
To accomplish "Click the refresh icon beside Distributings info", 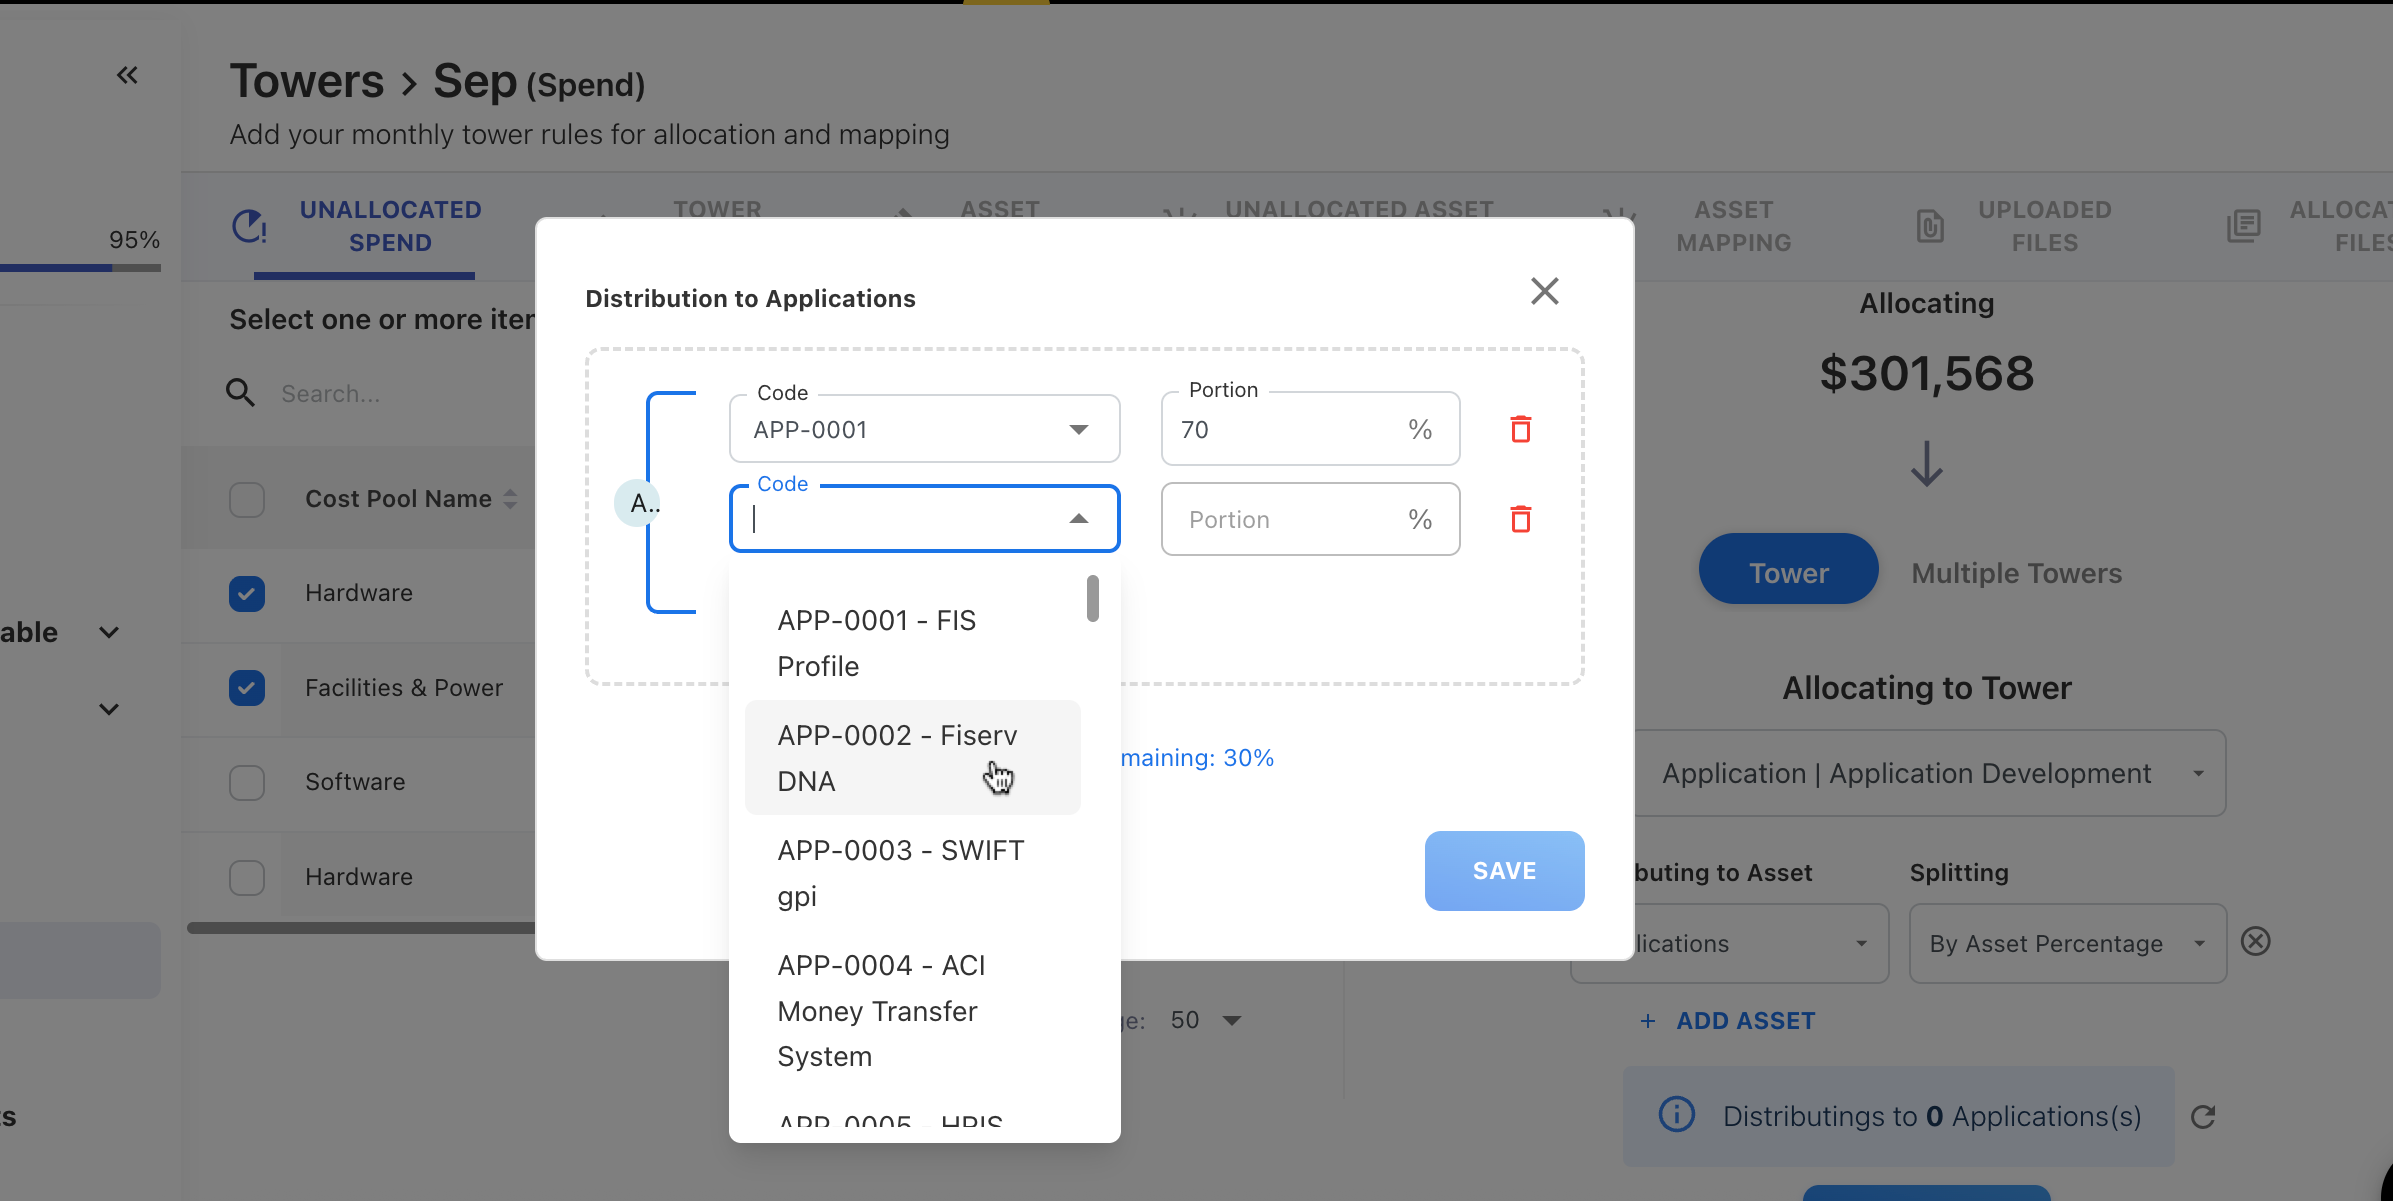I will point(2203,1117).
